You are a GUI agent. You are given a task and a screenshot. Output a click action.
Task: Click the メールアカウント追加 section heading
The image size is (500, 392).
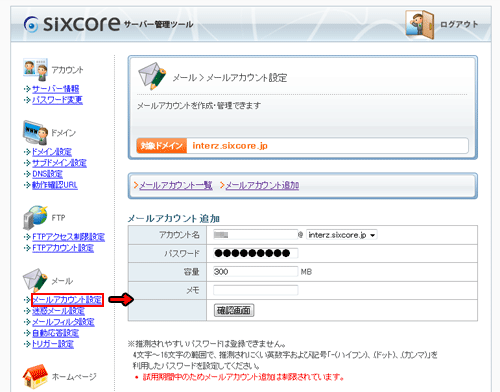pyautogui.click(x=173, y=218)
